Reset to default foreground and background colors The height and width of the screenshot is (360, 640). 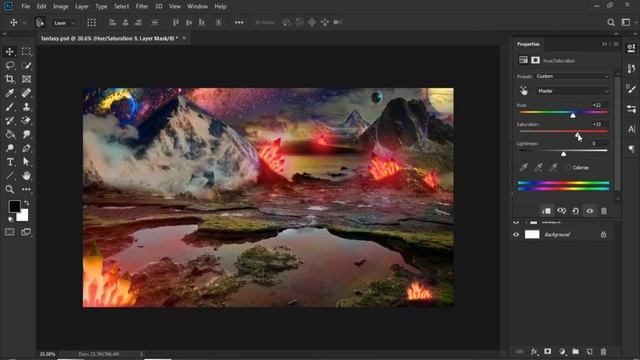coord(10,219)
